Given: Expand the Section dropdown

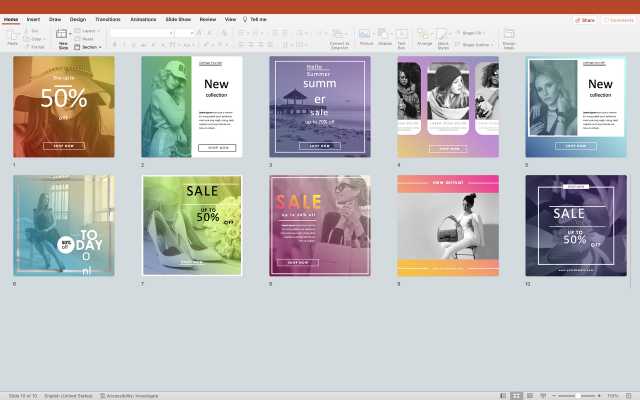Looking at the screenshot, I should coord(90,46).
